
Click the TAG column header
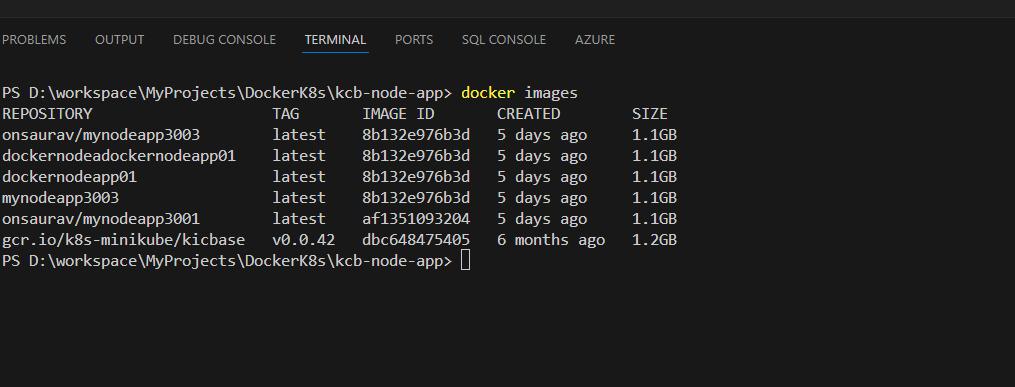[285, 114]
